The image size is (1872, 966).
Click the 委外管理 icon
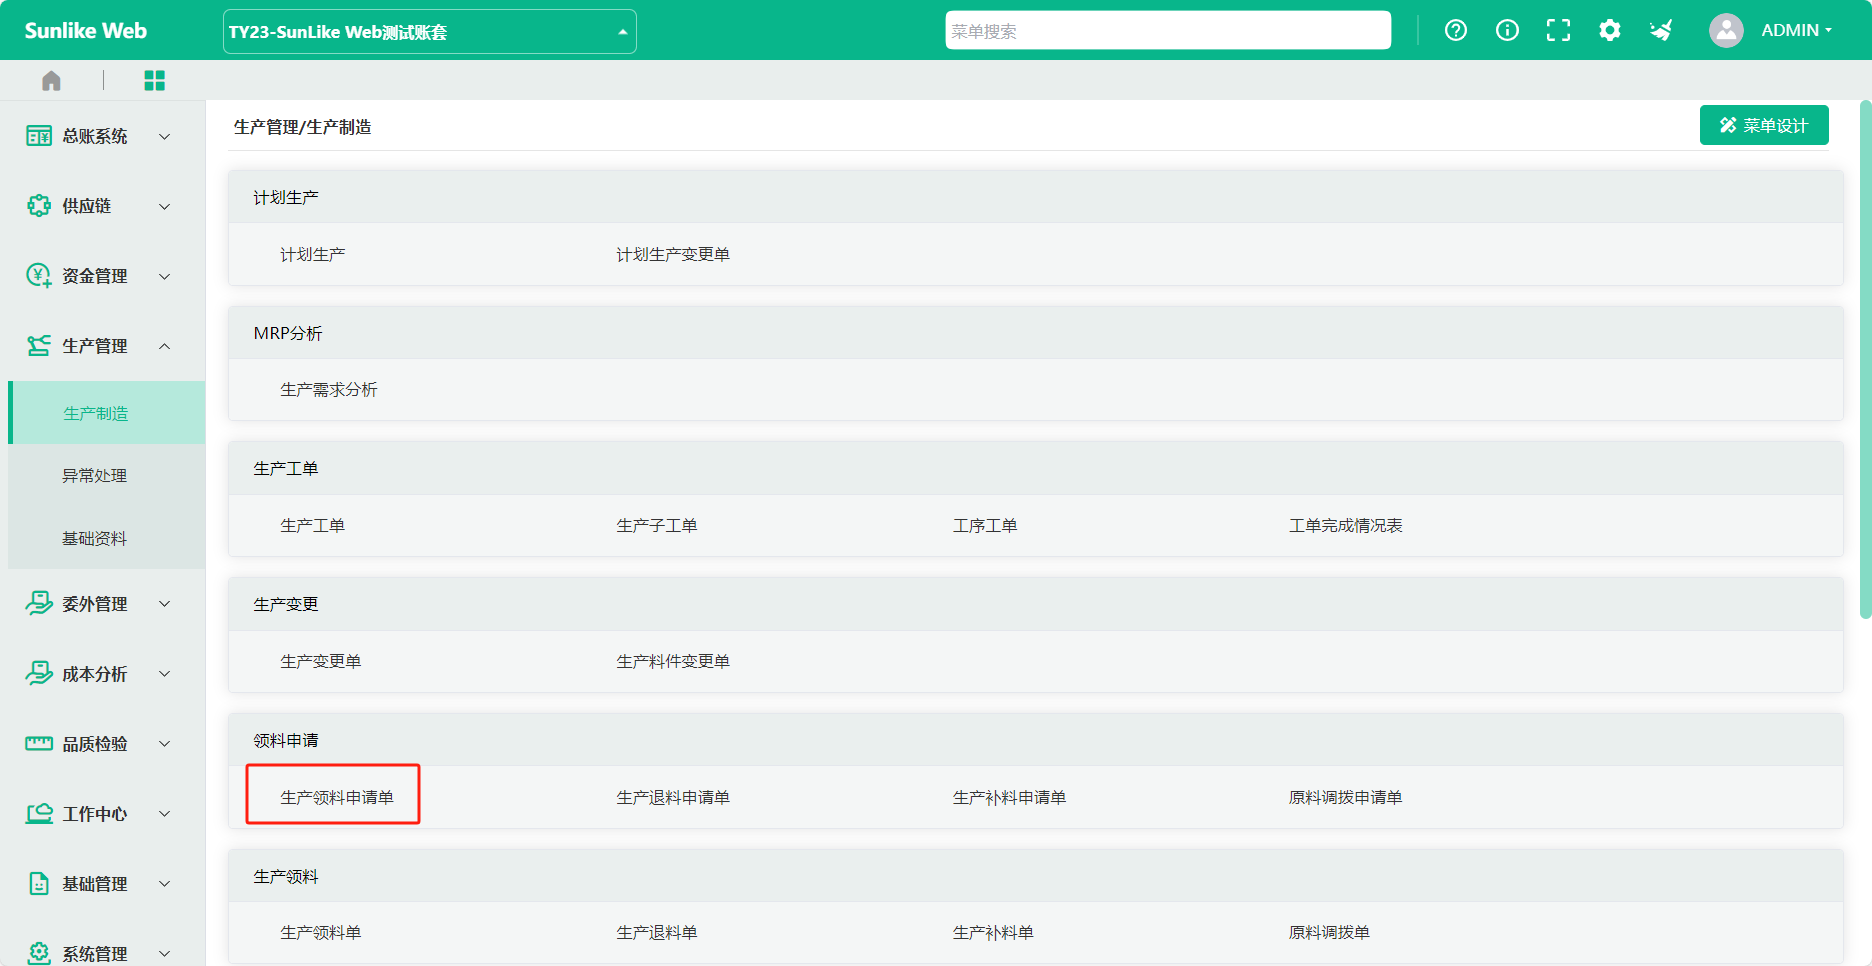point(39,603)
